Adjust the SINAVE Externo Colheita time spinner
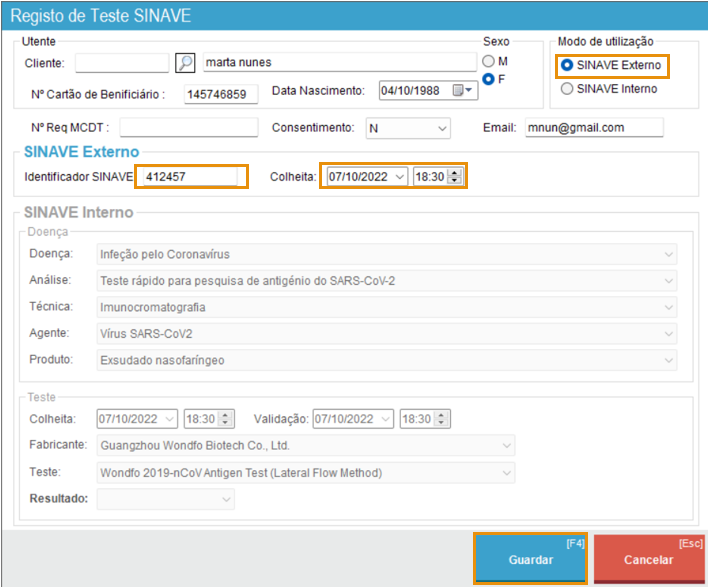Image resolution: width=708 pixels, height=587 pixels. point(455,176)
